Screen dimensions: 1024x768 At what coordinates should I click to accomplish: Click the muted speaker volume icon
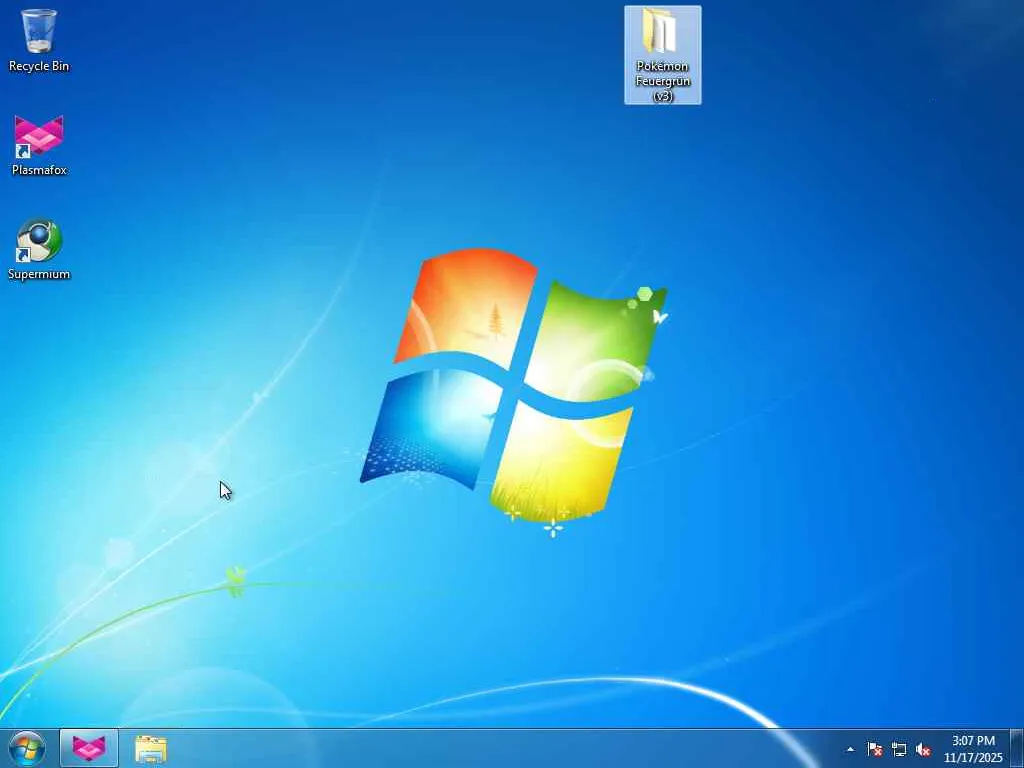923,749
